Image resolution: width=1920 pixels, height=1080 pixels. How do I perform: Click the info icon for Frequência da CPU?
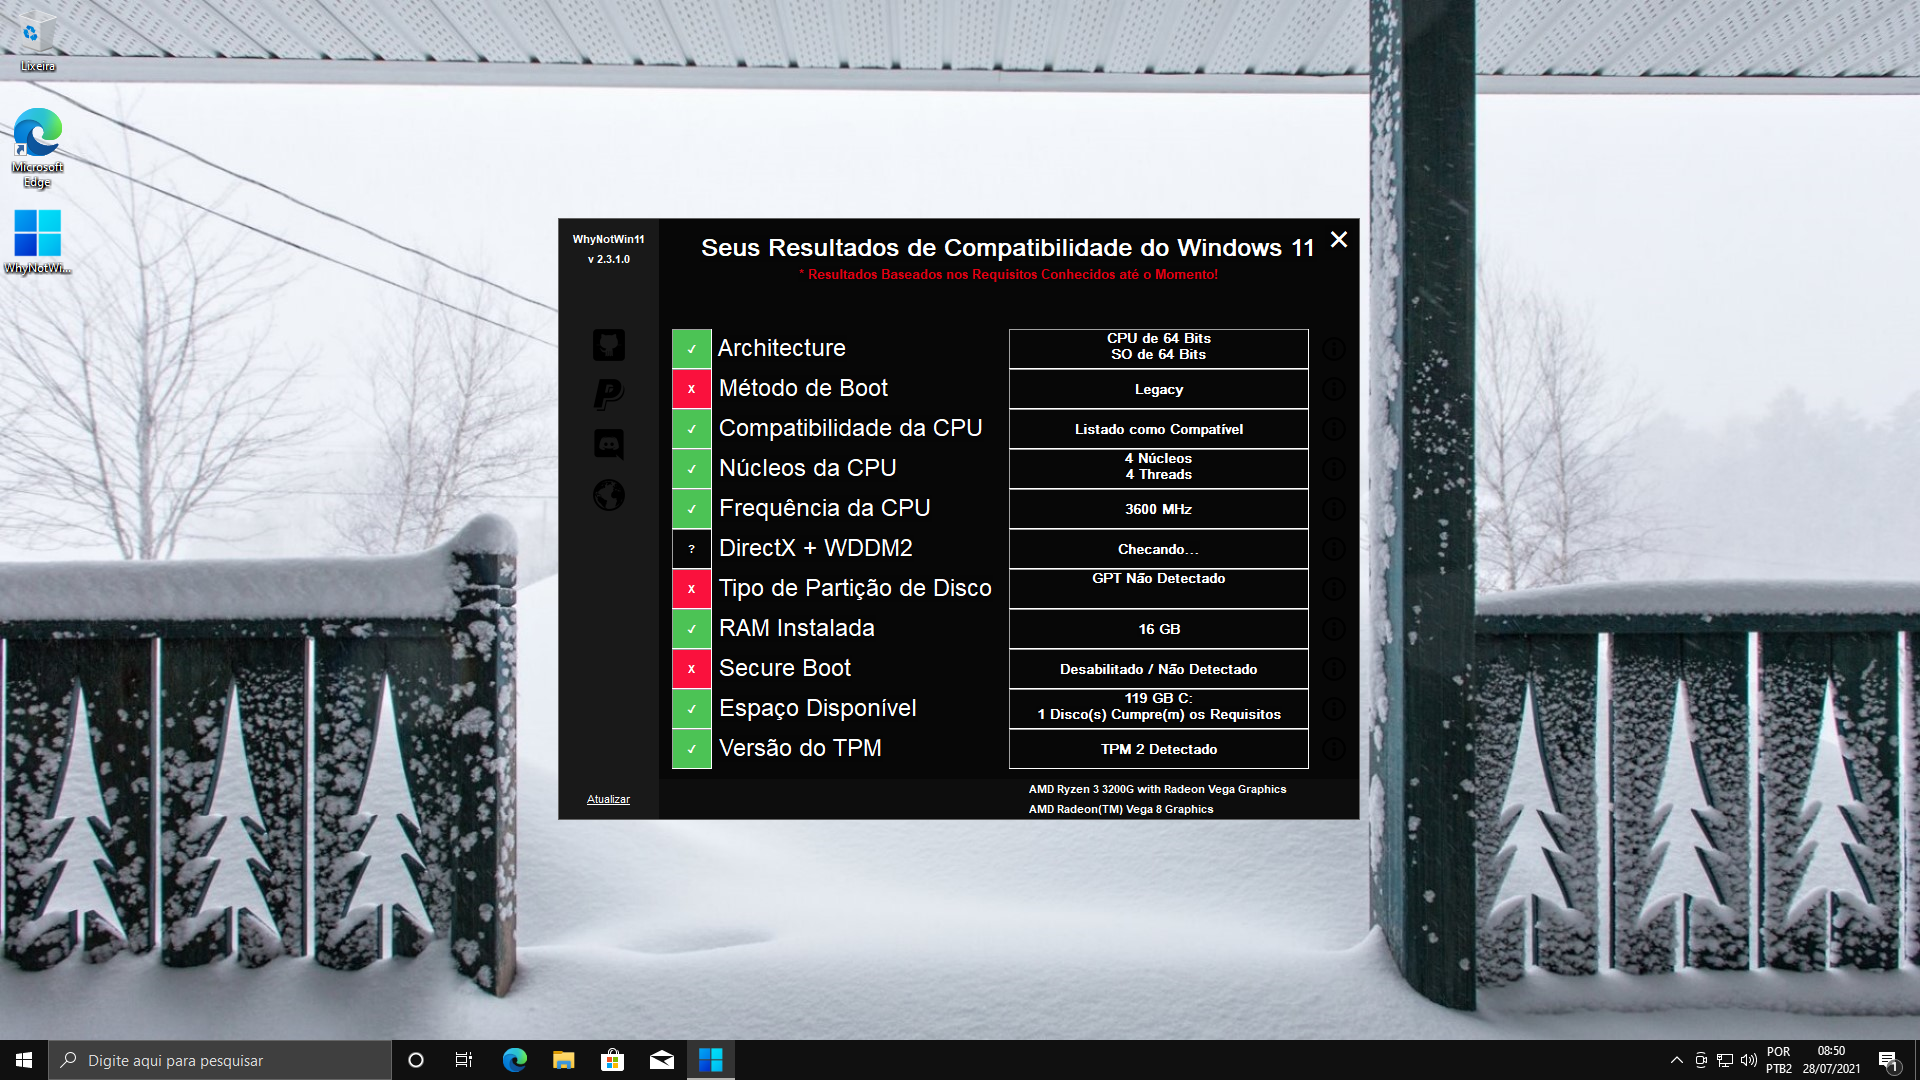pyautogui.click(x=1334, y=509)
